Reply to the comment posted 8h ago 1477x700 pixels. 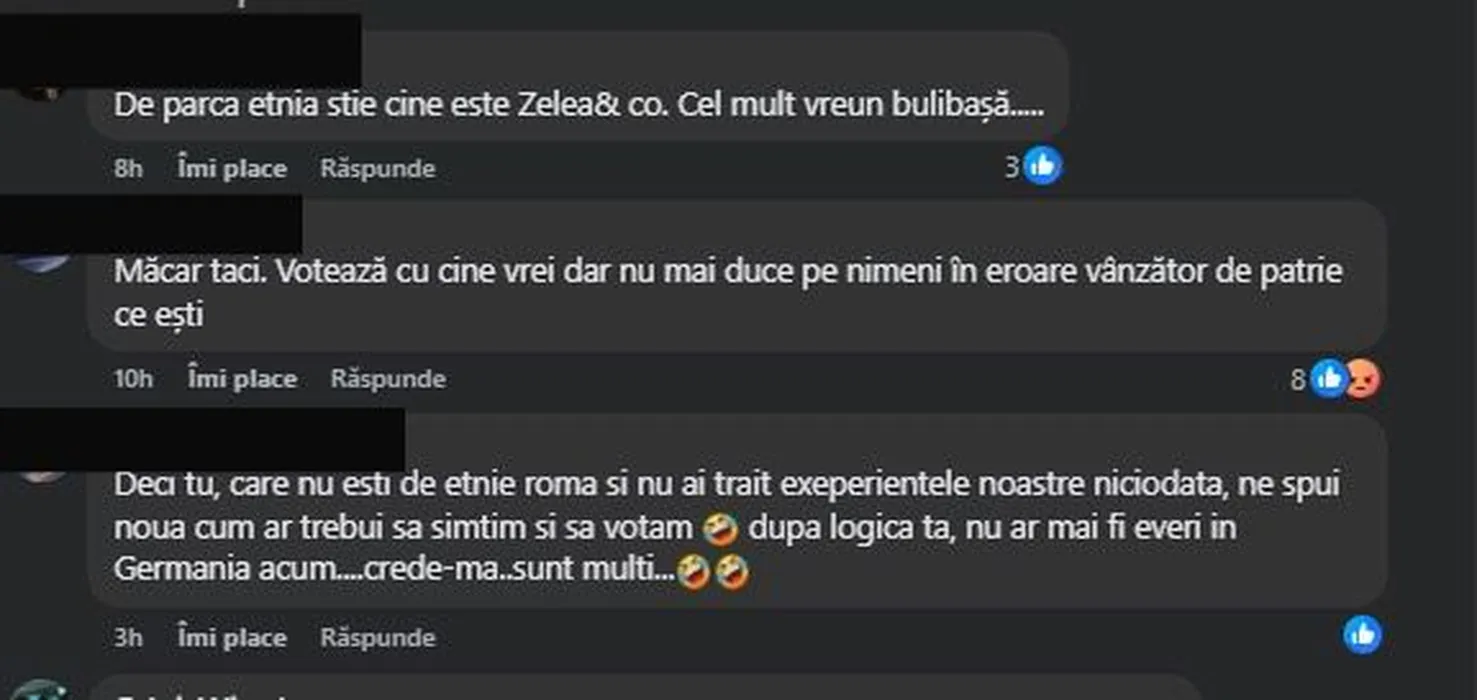pos(378,168)
